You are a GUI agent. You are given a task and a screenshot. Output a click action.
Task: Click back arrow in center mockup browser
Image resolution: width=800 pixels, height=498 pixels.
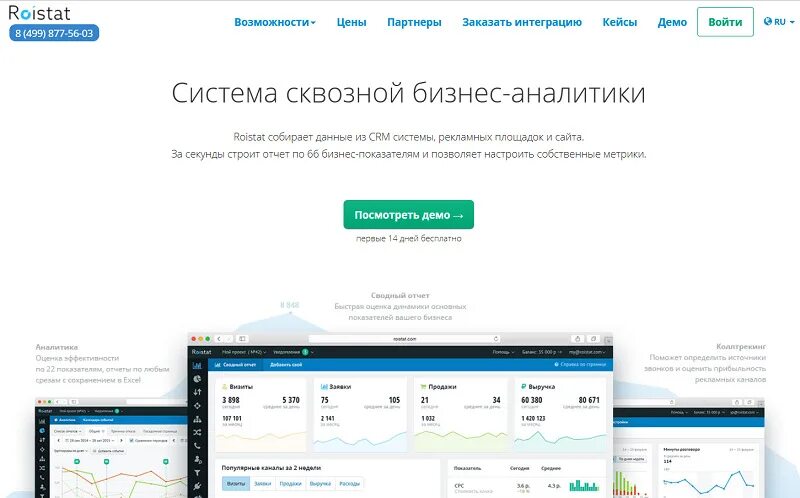point(219,339)
